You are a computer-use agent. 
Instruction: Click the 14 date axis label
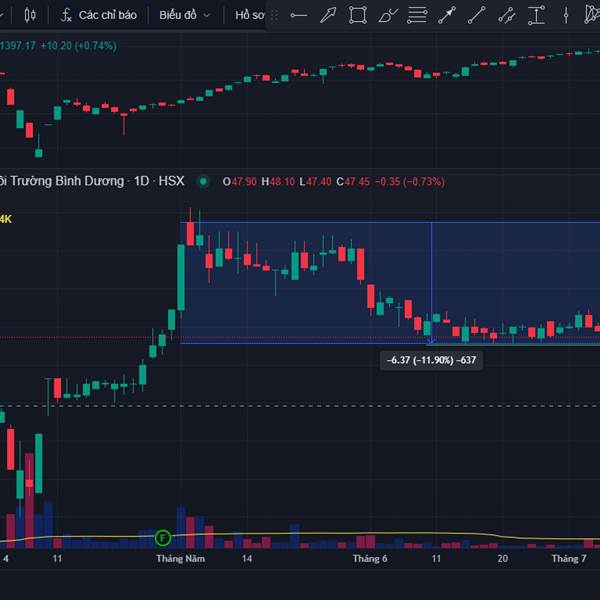coord(247,559)
